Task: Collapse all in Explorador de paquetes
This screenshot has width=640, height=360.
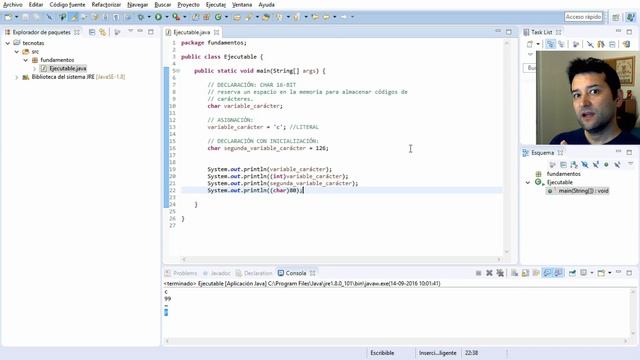Action: (x=92, y=32)
